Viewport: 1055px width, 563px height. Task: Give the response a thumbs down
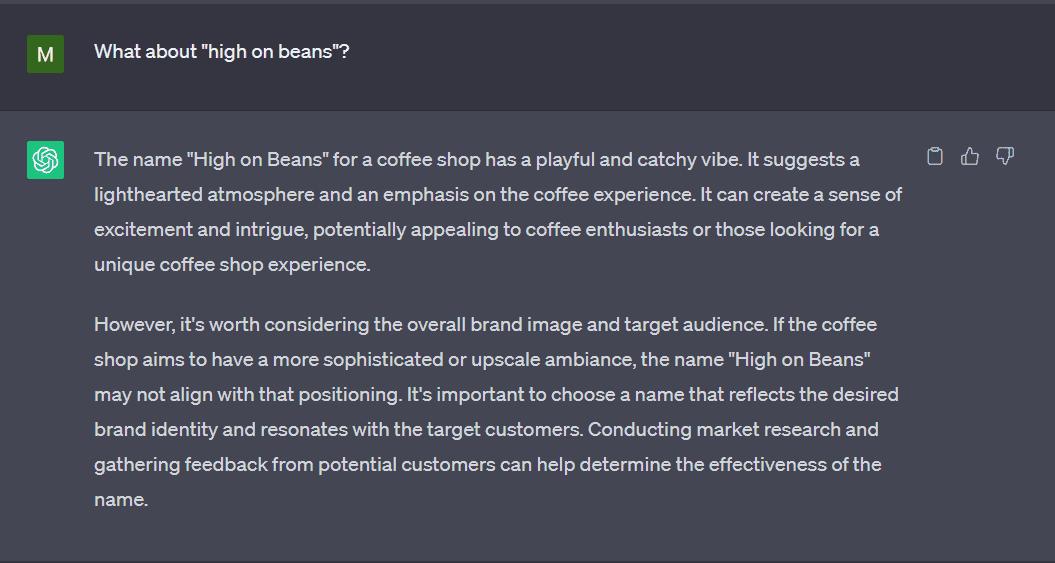[1006, 156]
